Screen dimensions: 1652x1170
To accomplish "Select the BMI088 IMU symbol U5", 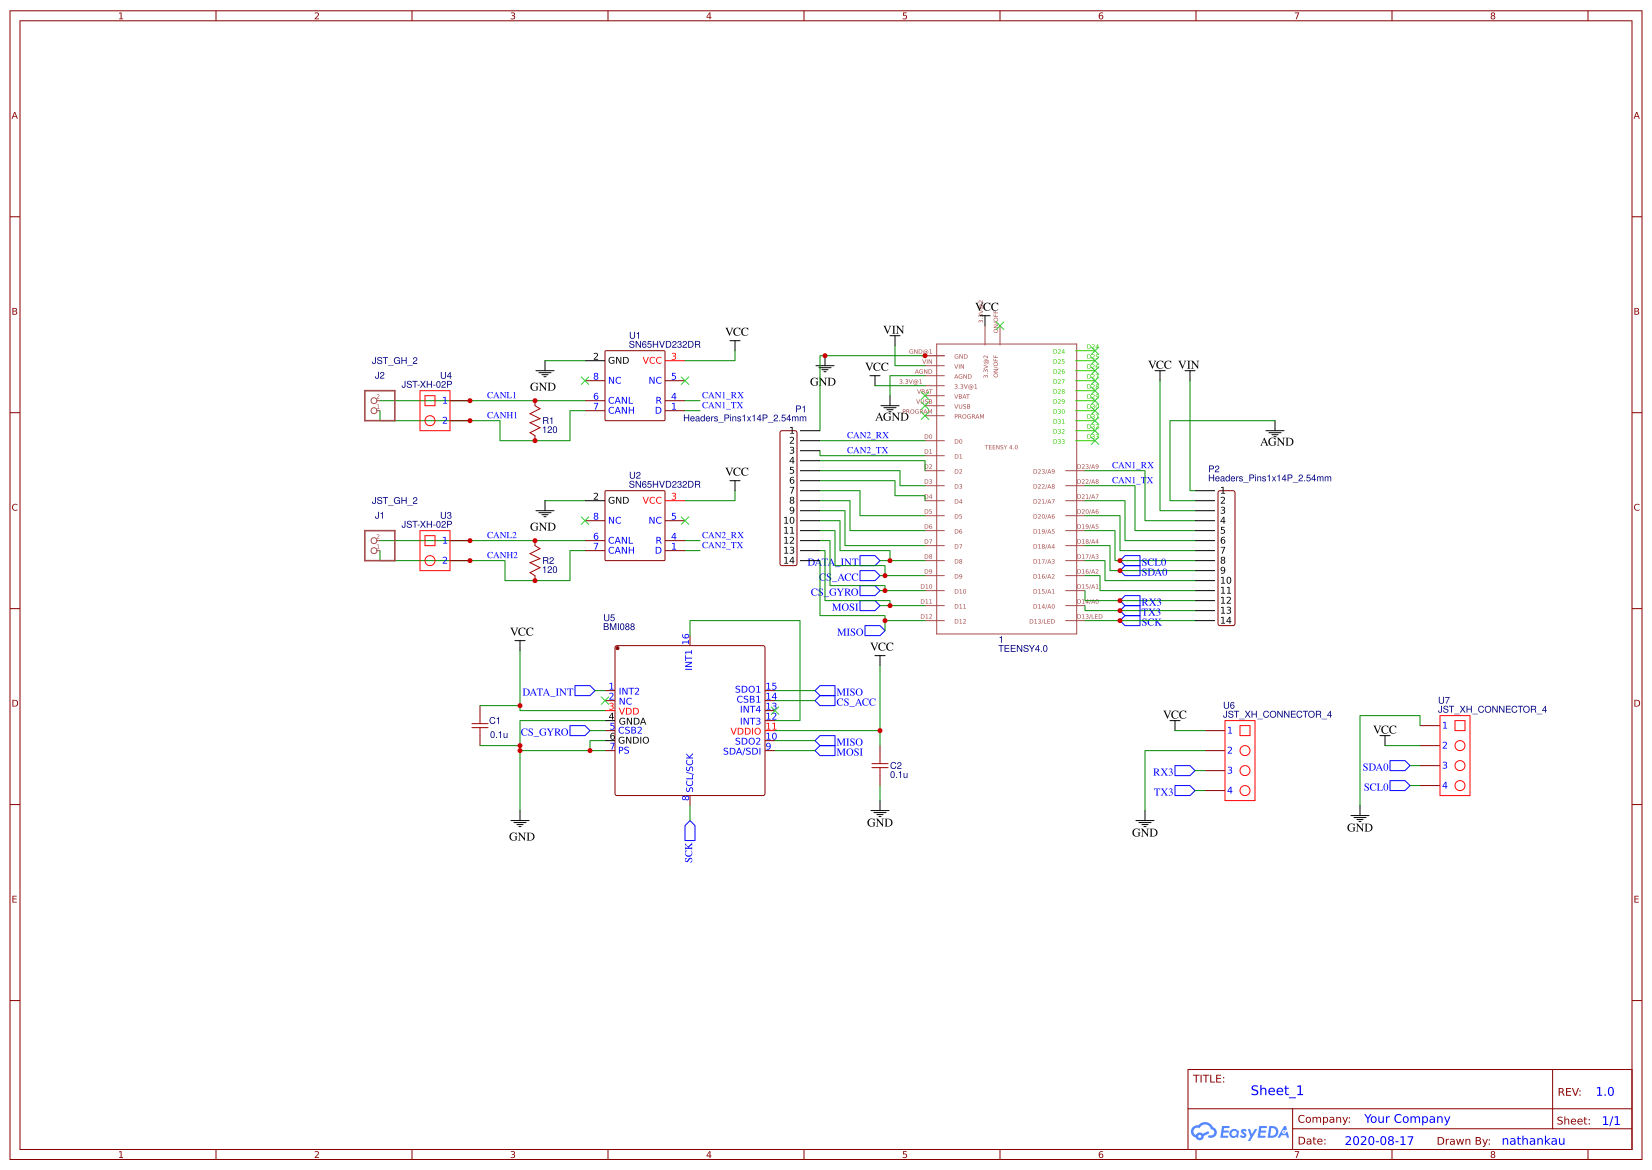I will (690, 720).
